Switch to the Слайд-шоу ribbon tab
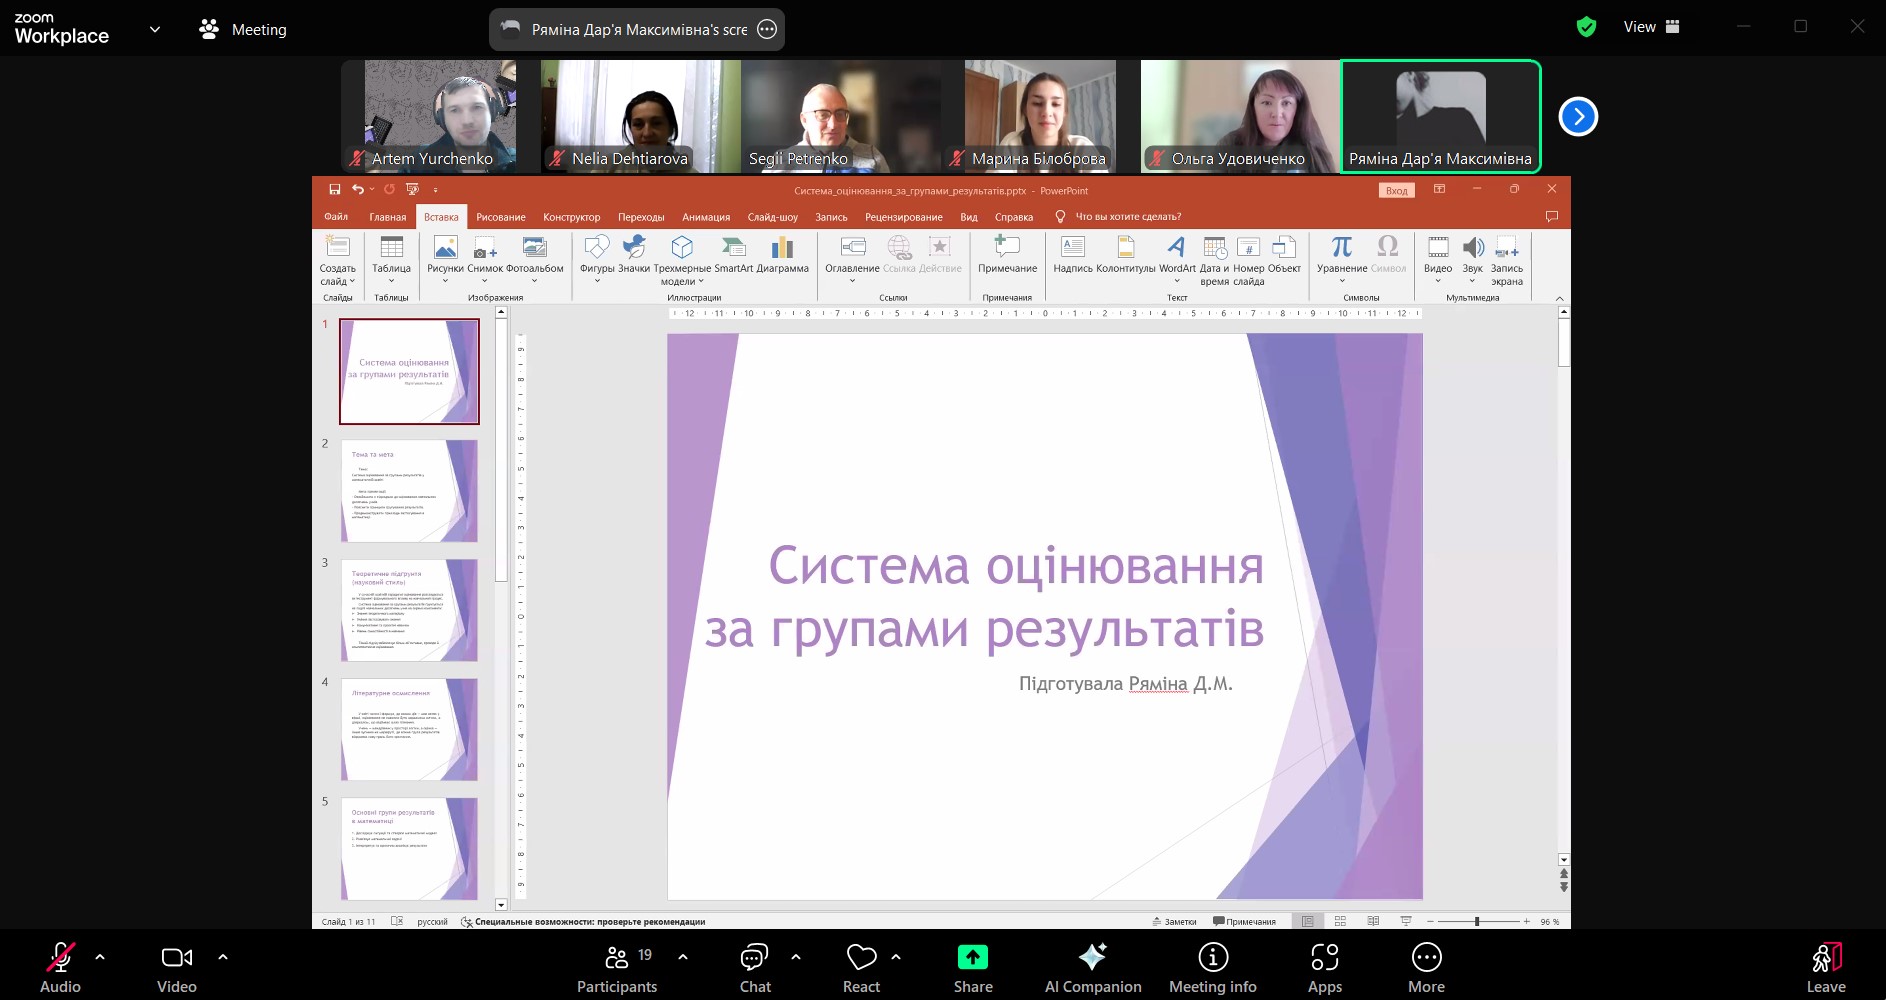This screenshot has width=1886, height=1000. click(x=773, y=217)
